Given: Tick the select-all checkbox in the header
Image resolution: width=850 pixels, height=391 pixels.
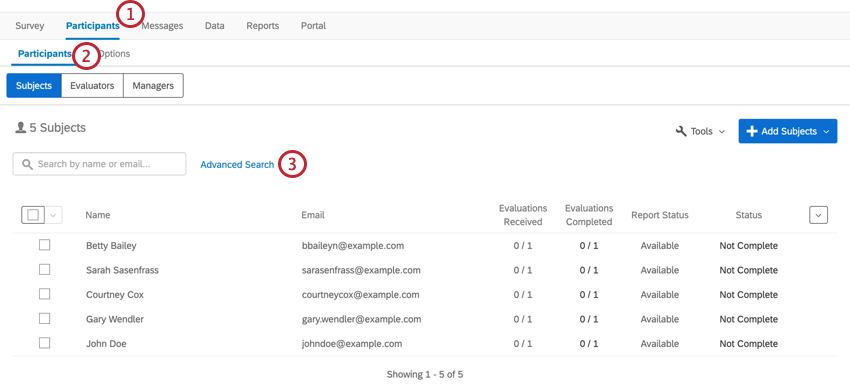Looking at the screenshot, I should [x=33, y=215].
